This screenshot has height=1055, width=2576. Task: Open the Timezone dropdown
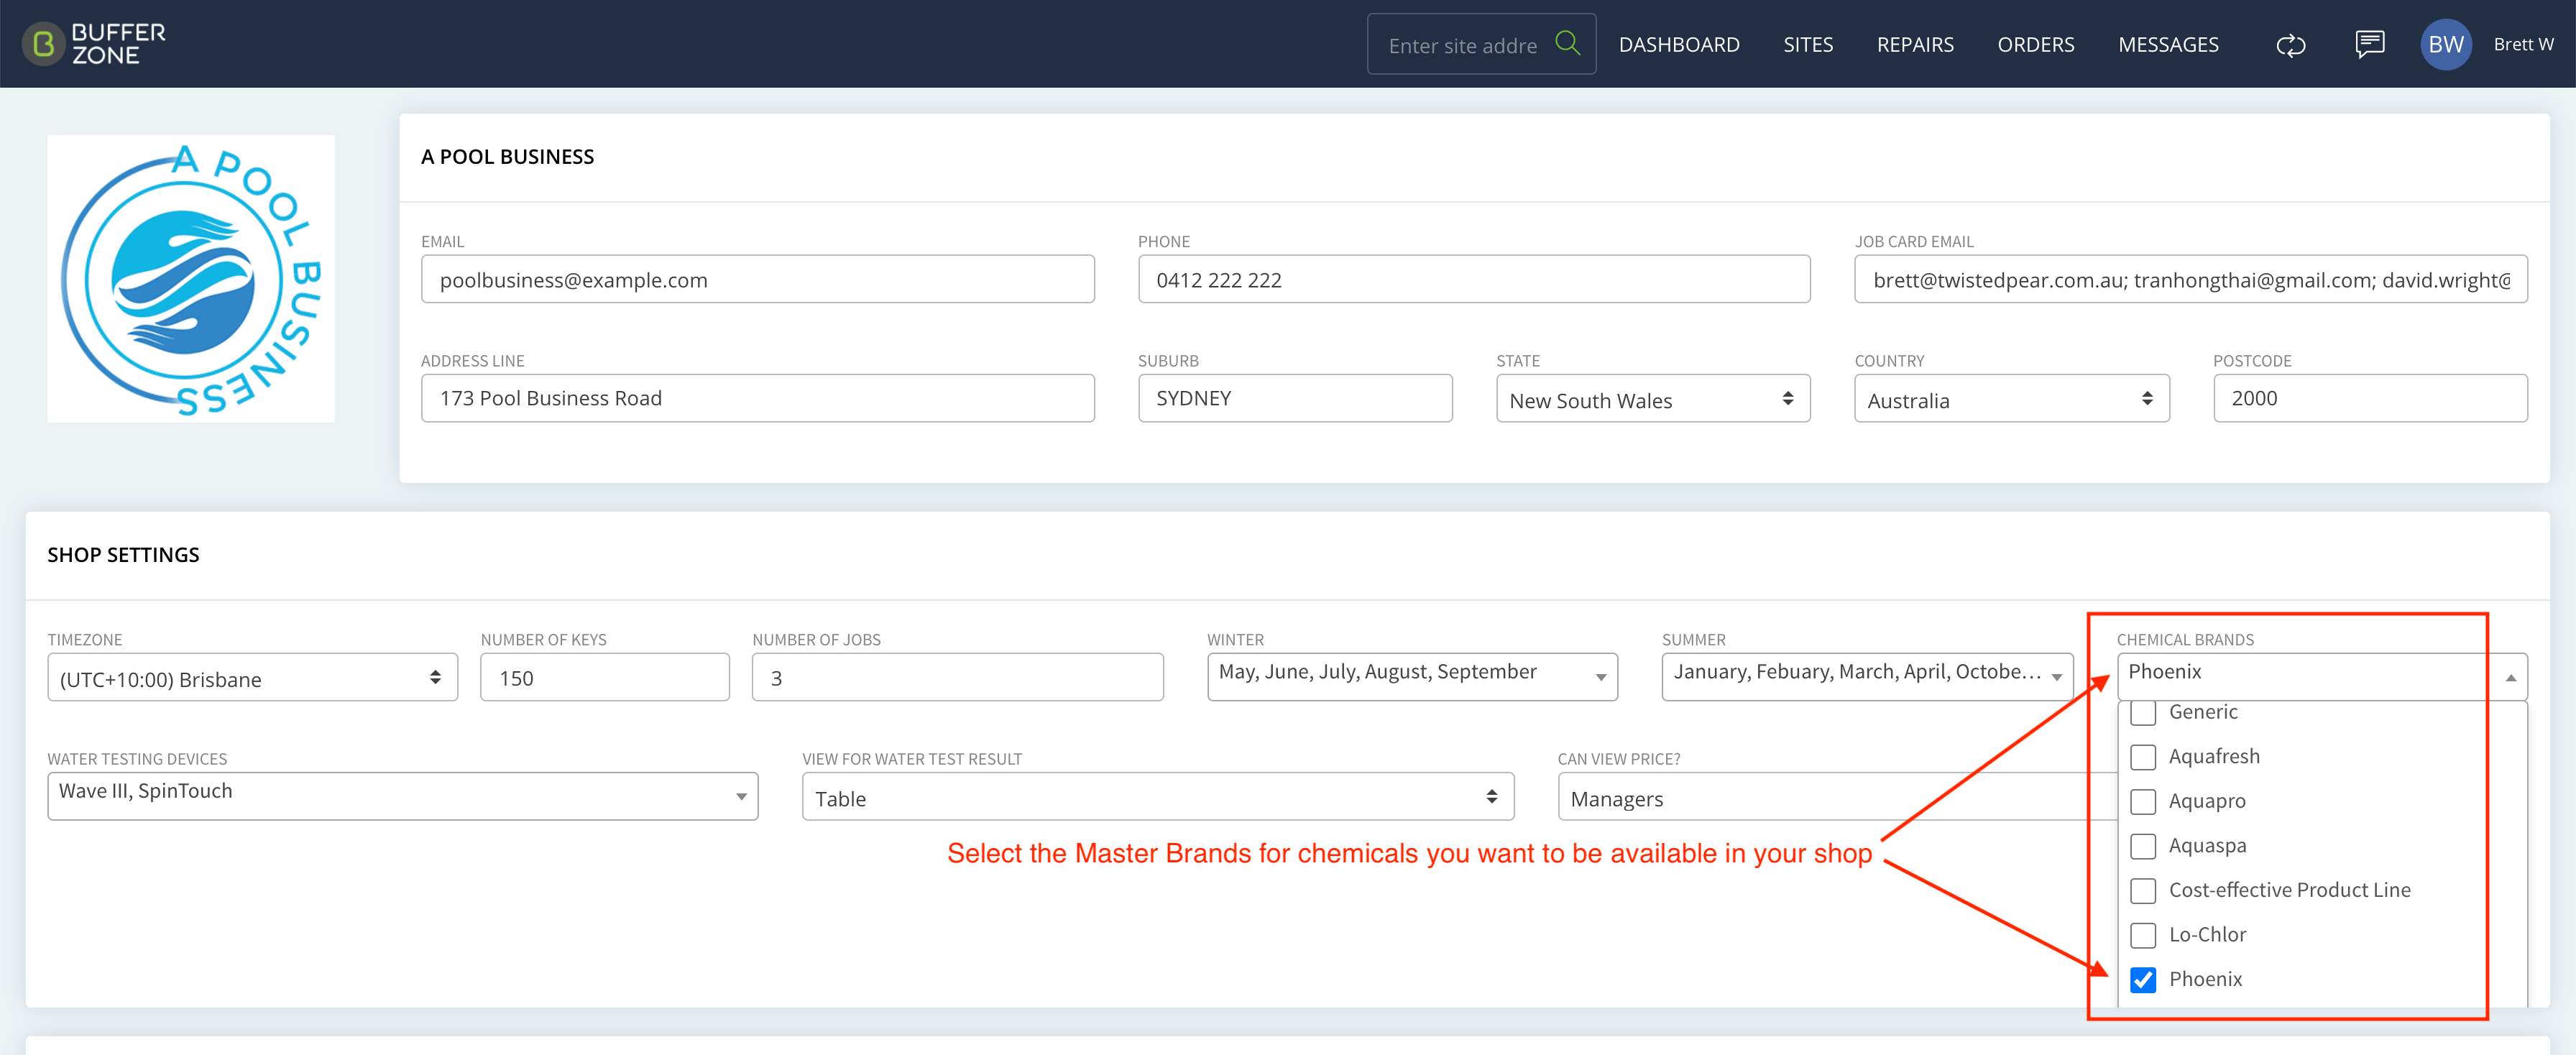252,677
